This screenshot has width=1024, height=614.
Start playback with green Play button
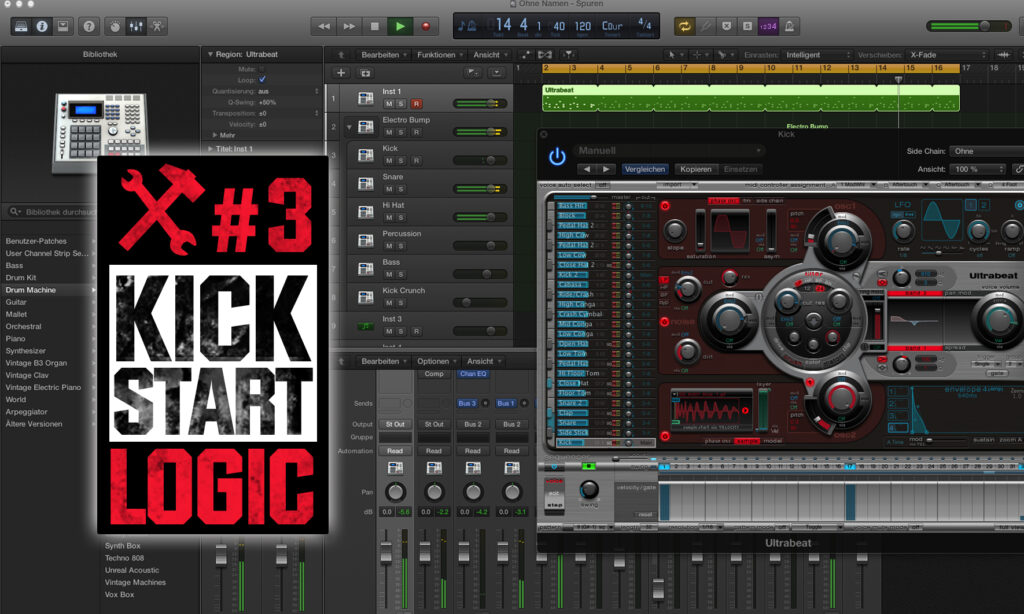[400, 26]
